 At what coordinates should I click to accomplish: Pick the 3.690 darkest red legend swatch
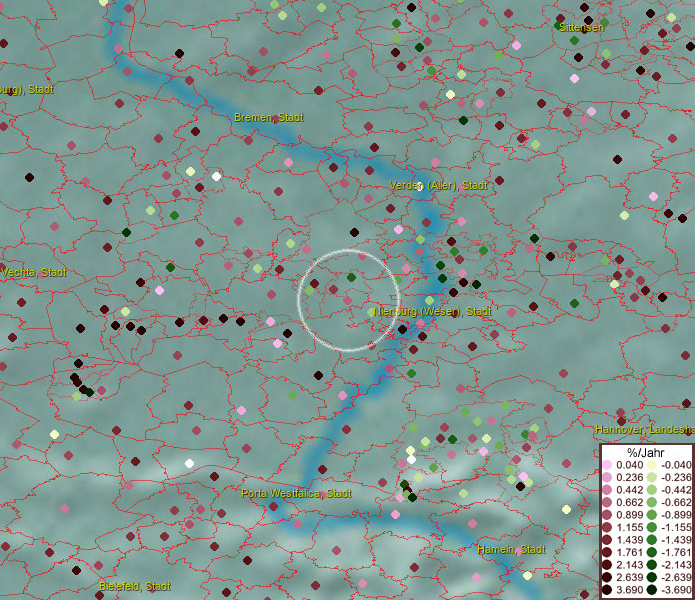point(606,591)
